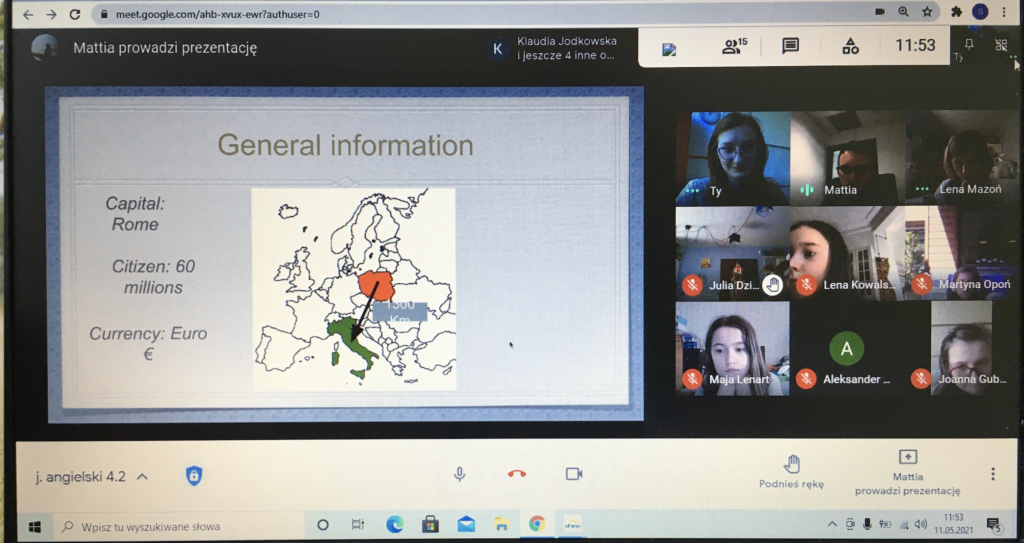This screenshot has width=1024, height=543.
Task: Go forward in the browser
Action: pos(51,14)
